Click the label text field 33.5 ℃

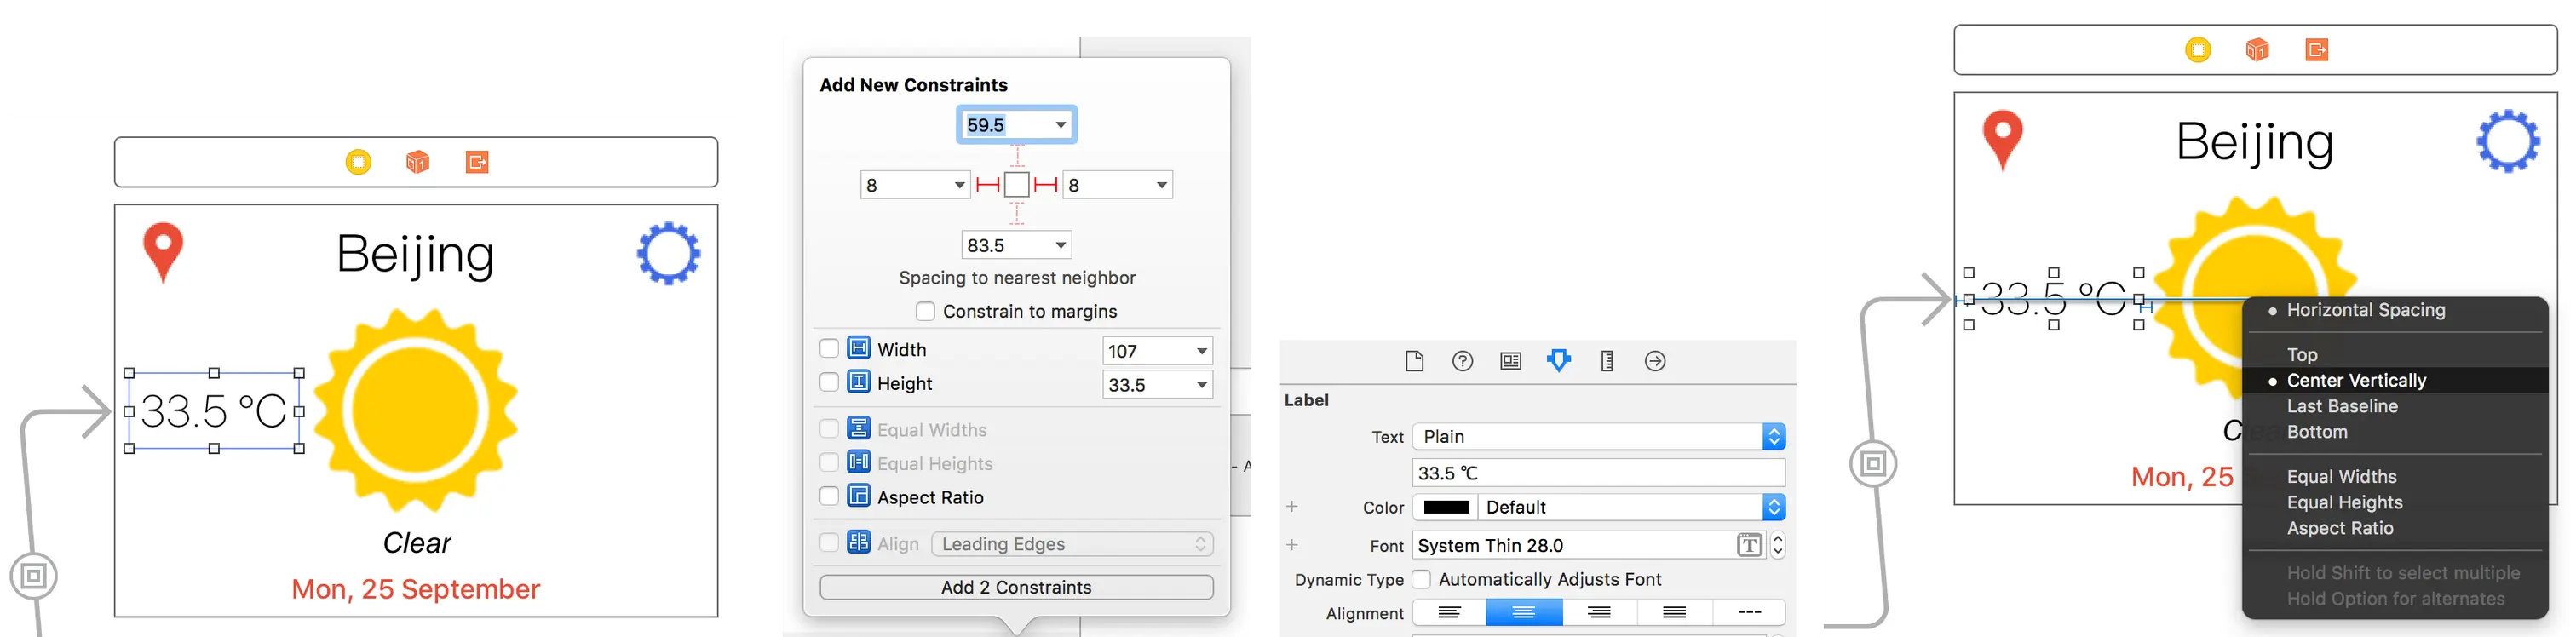click(x=1599, y=473)
